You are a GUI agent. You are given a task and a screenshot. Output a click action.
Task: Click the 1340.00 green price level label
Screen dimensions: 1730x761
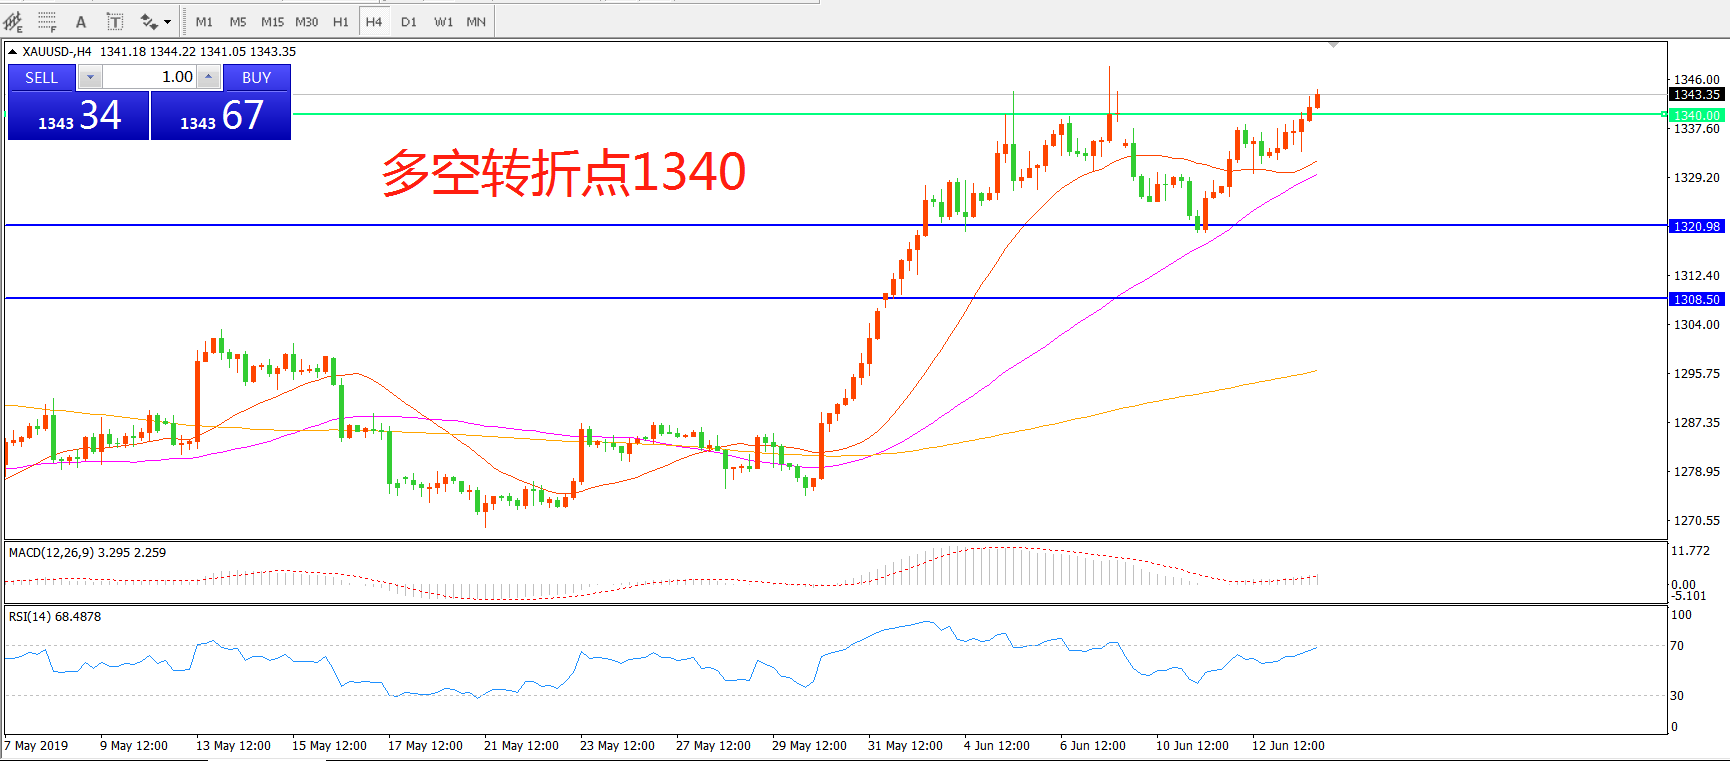[1697, 115]
